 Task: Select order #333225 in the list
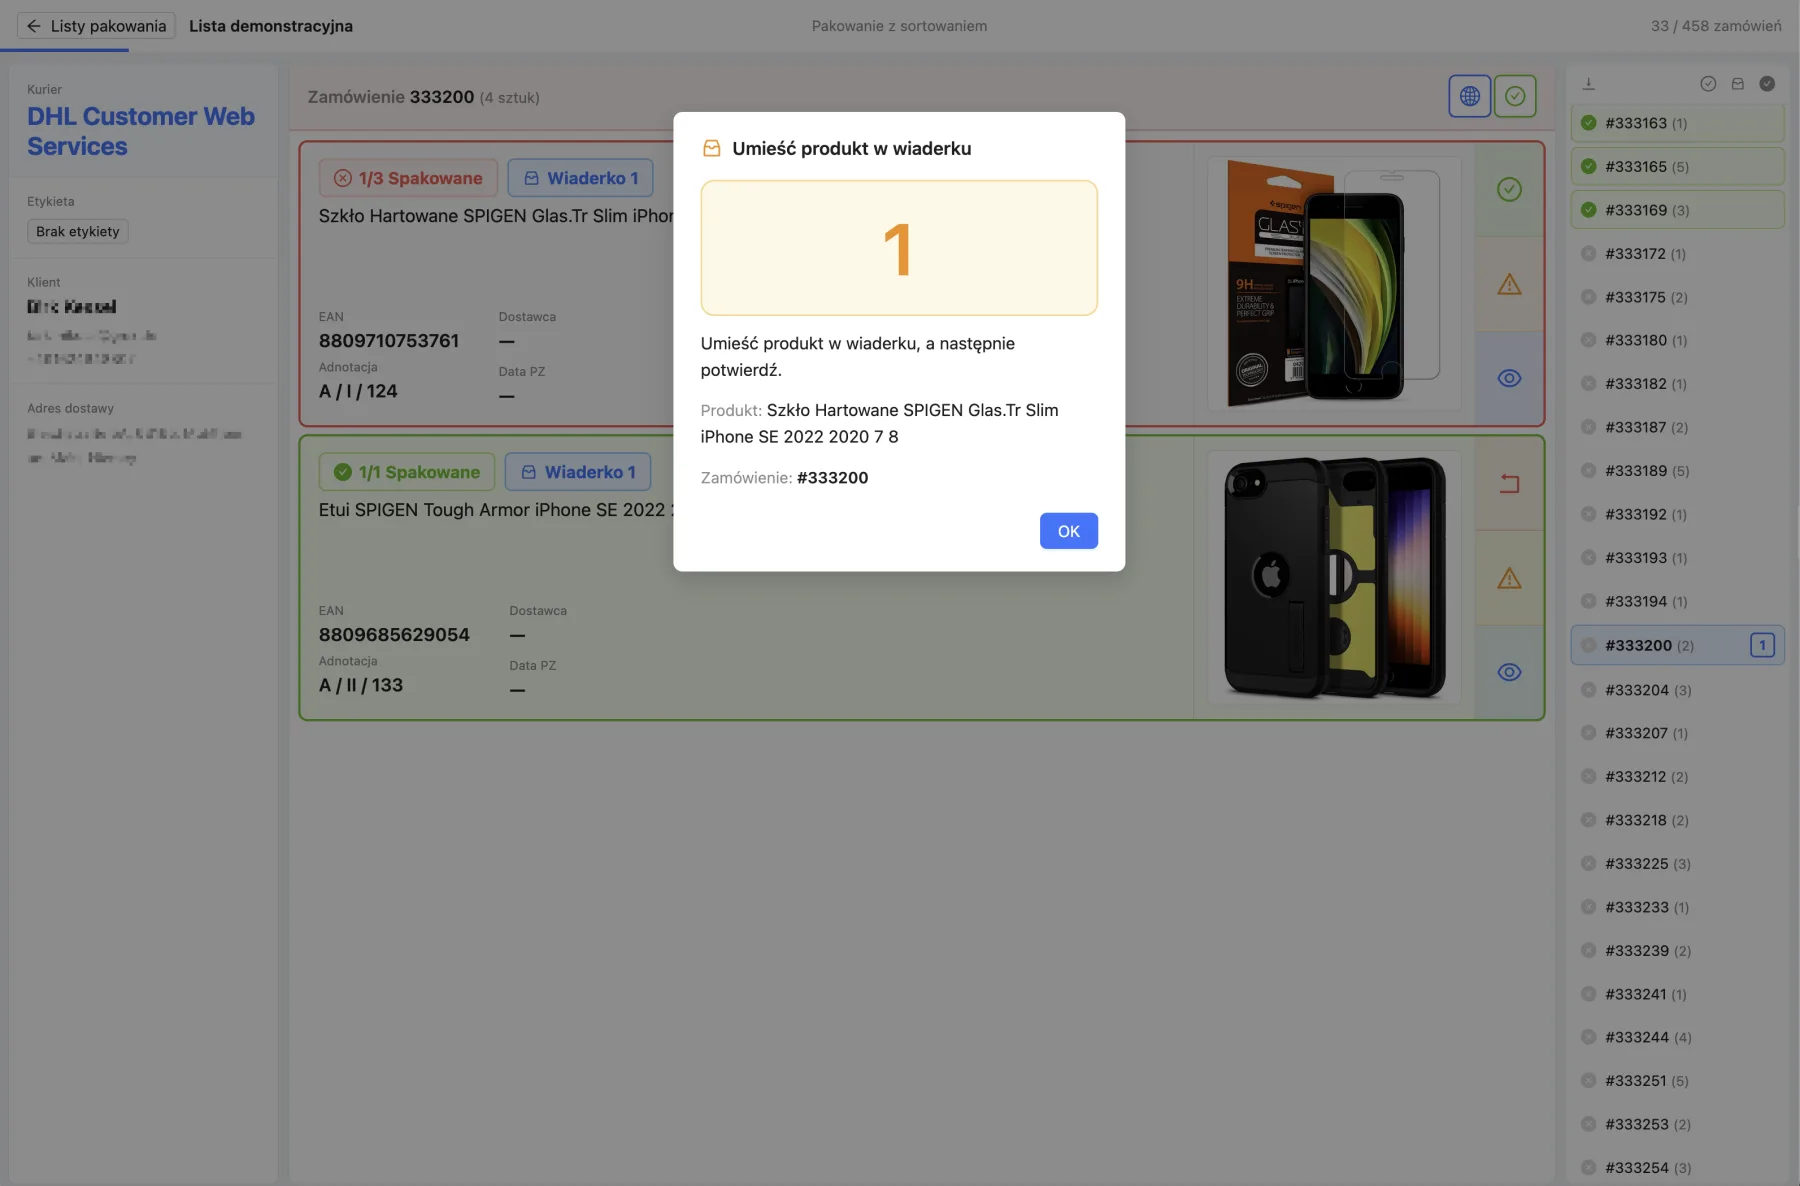(1677, 864)
